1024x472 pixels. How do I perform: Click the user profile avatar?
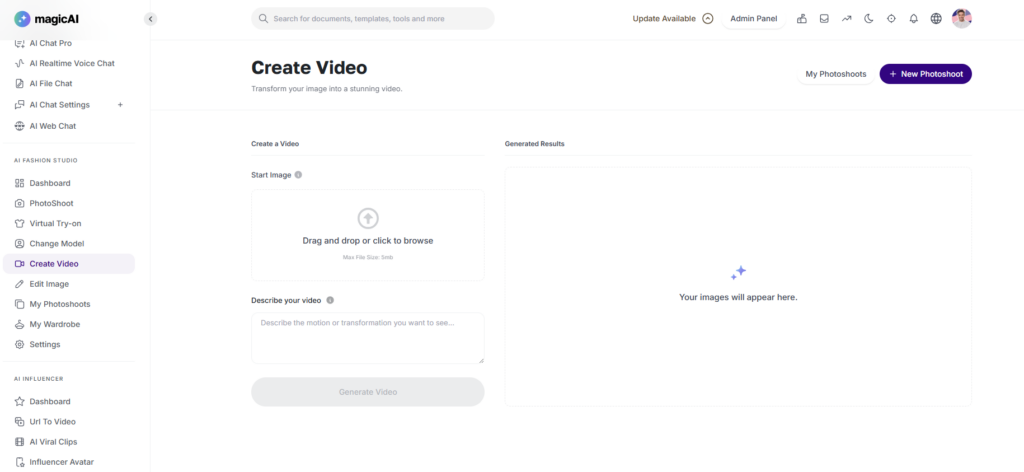pyautogui.click(x=961, y=18)
